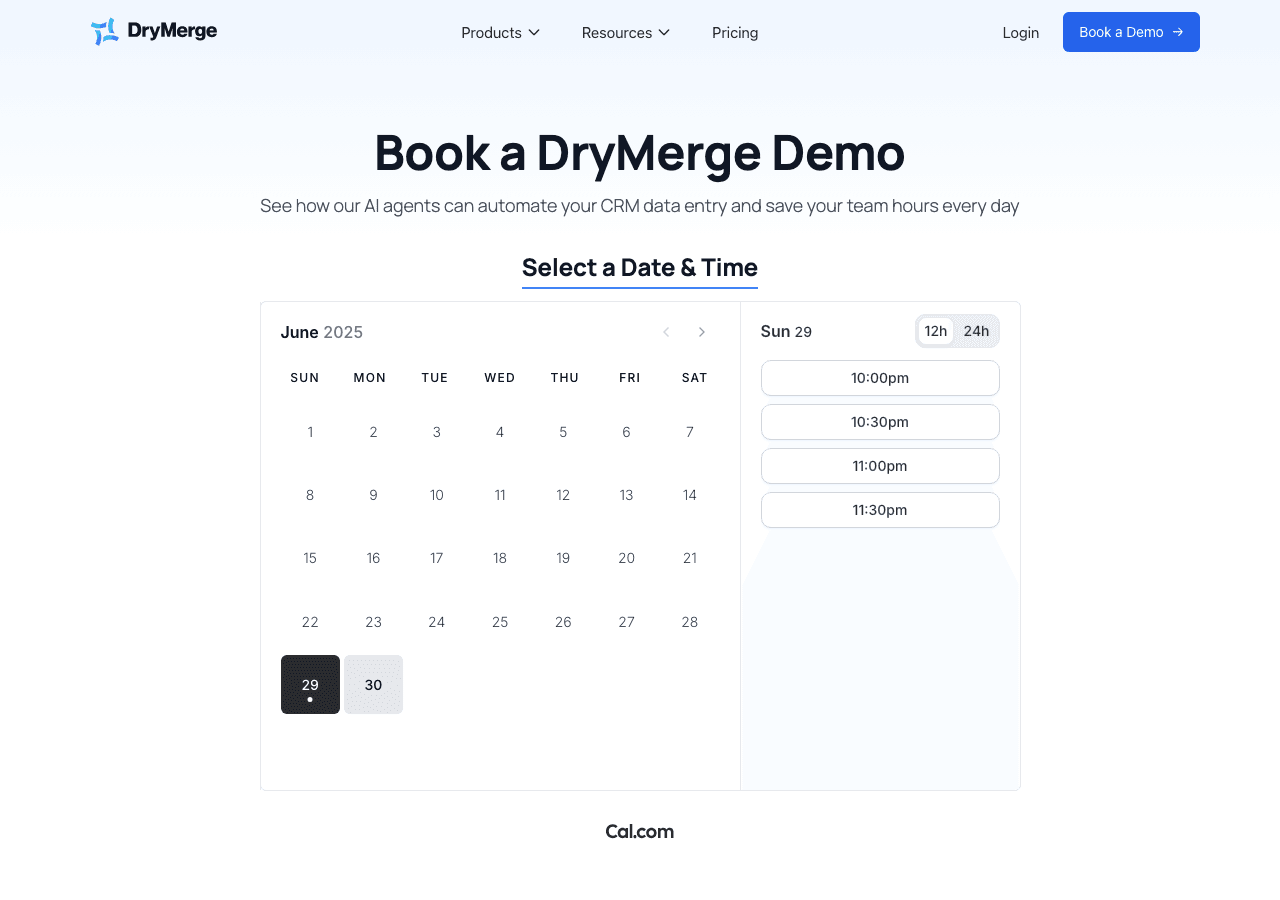
Task: Click date 19 in June calendar
Action: [x=563, y=558]
